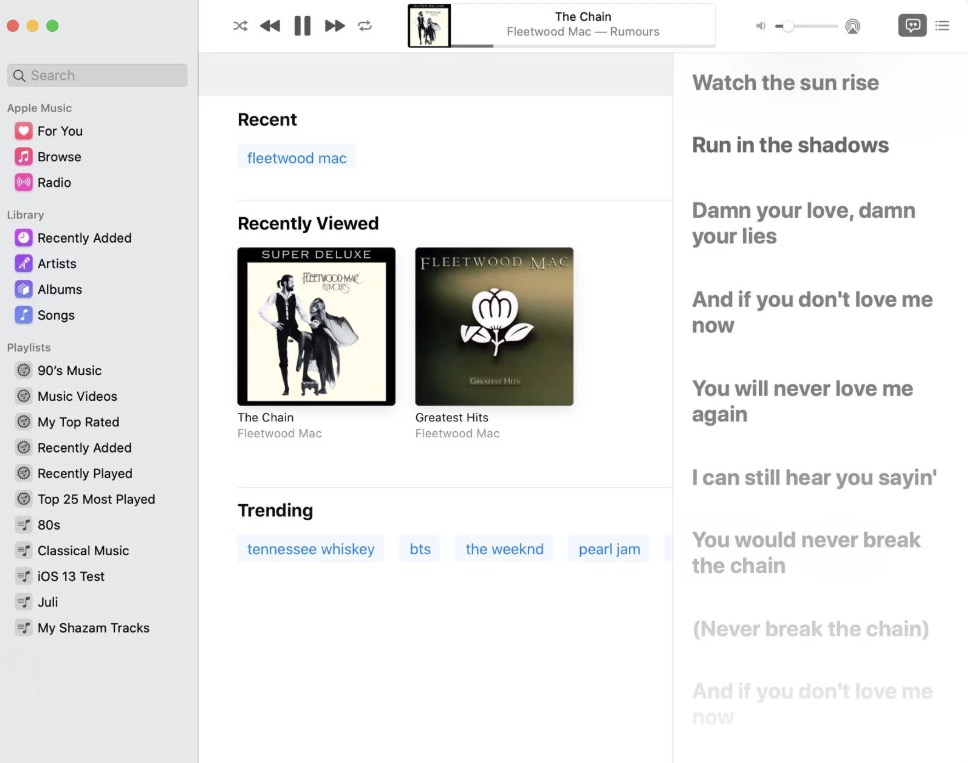The height and width of the screenshot is (763, 968).
Task: Click the AirPlay output icon
Action: point(853,27)
